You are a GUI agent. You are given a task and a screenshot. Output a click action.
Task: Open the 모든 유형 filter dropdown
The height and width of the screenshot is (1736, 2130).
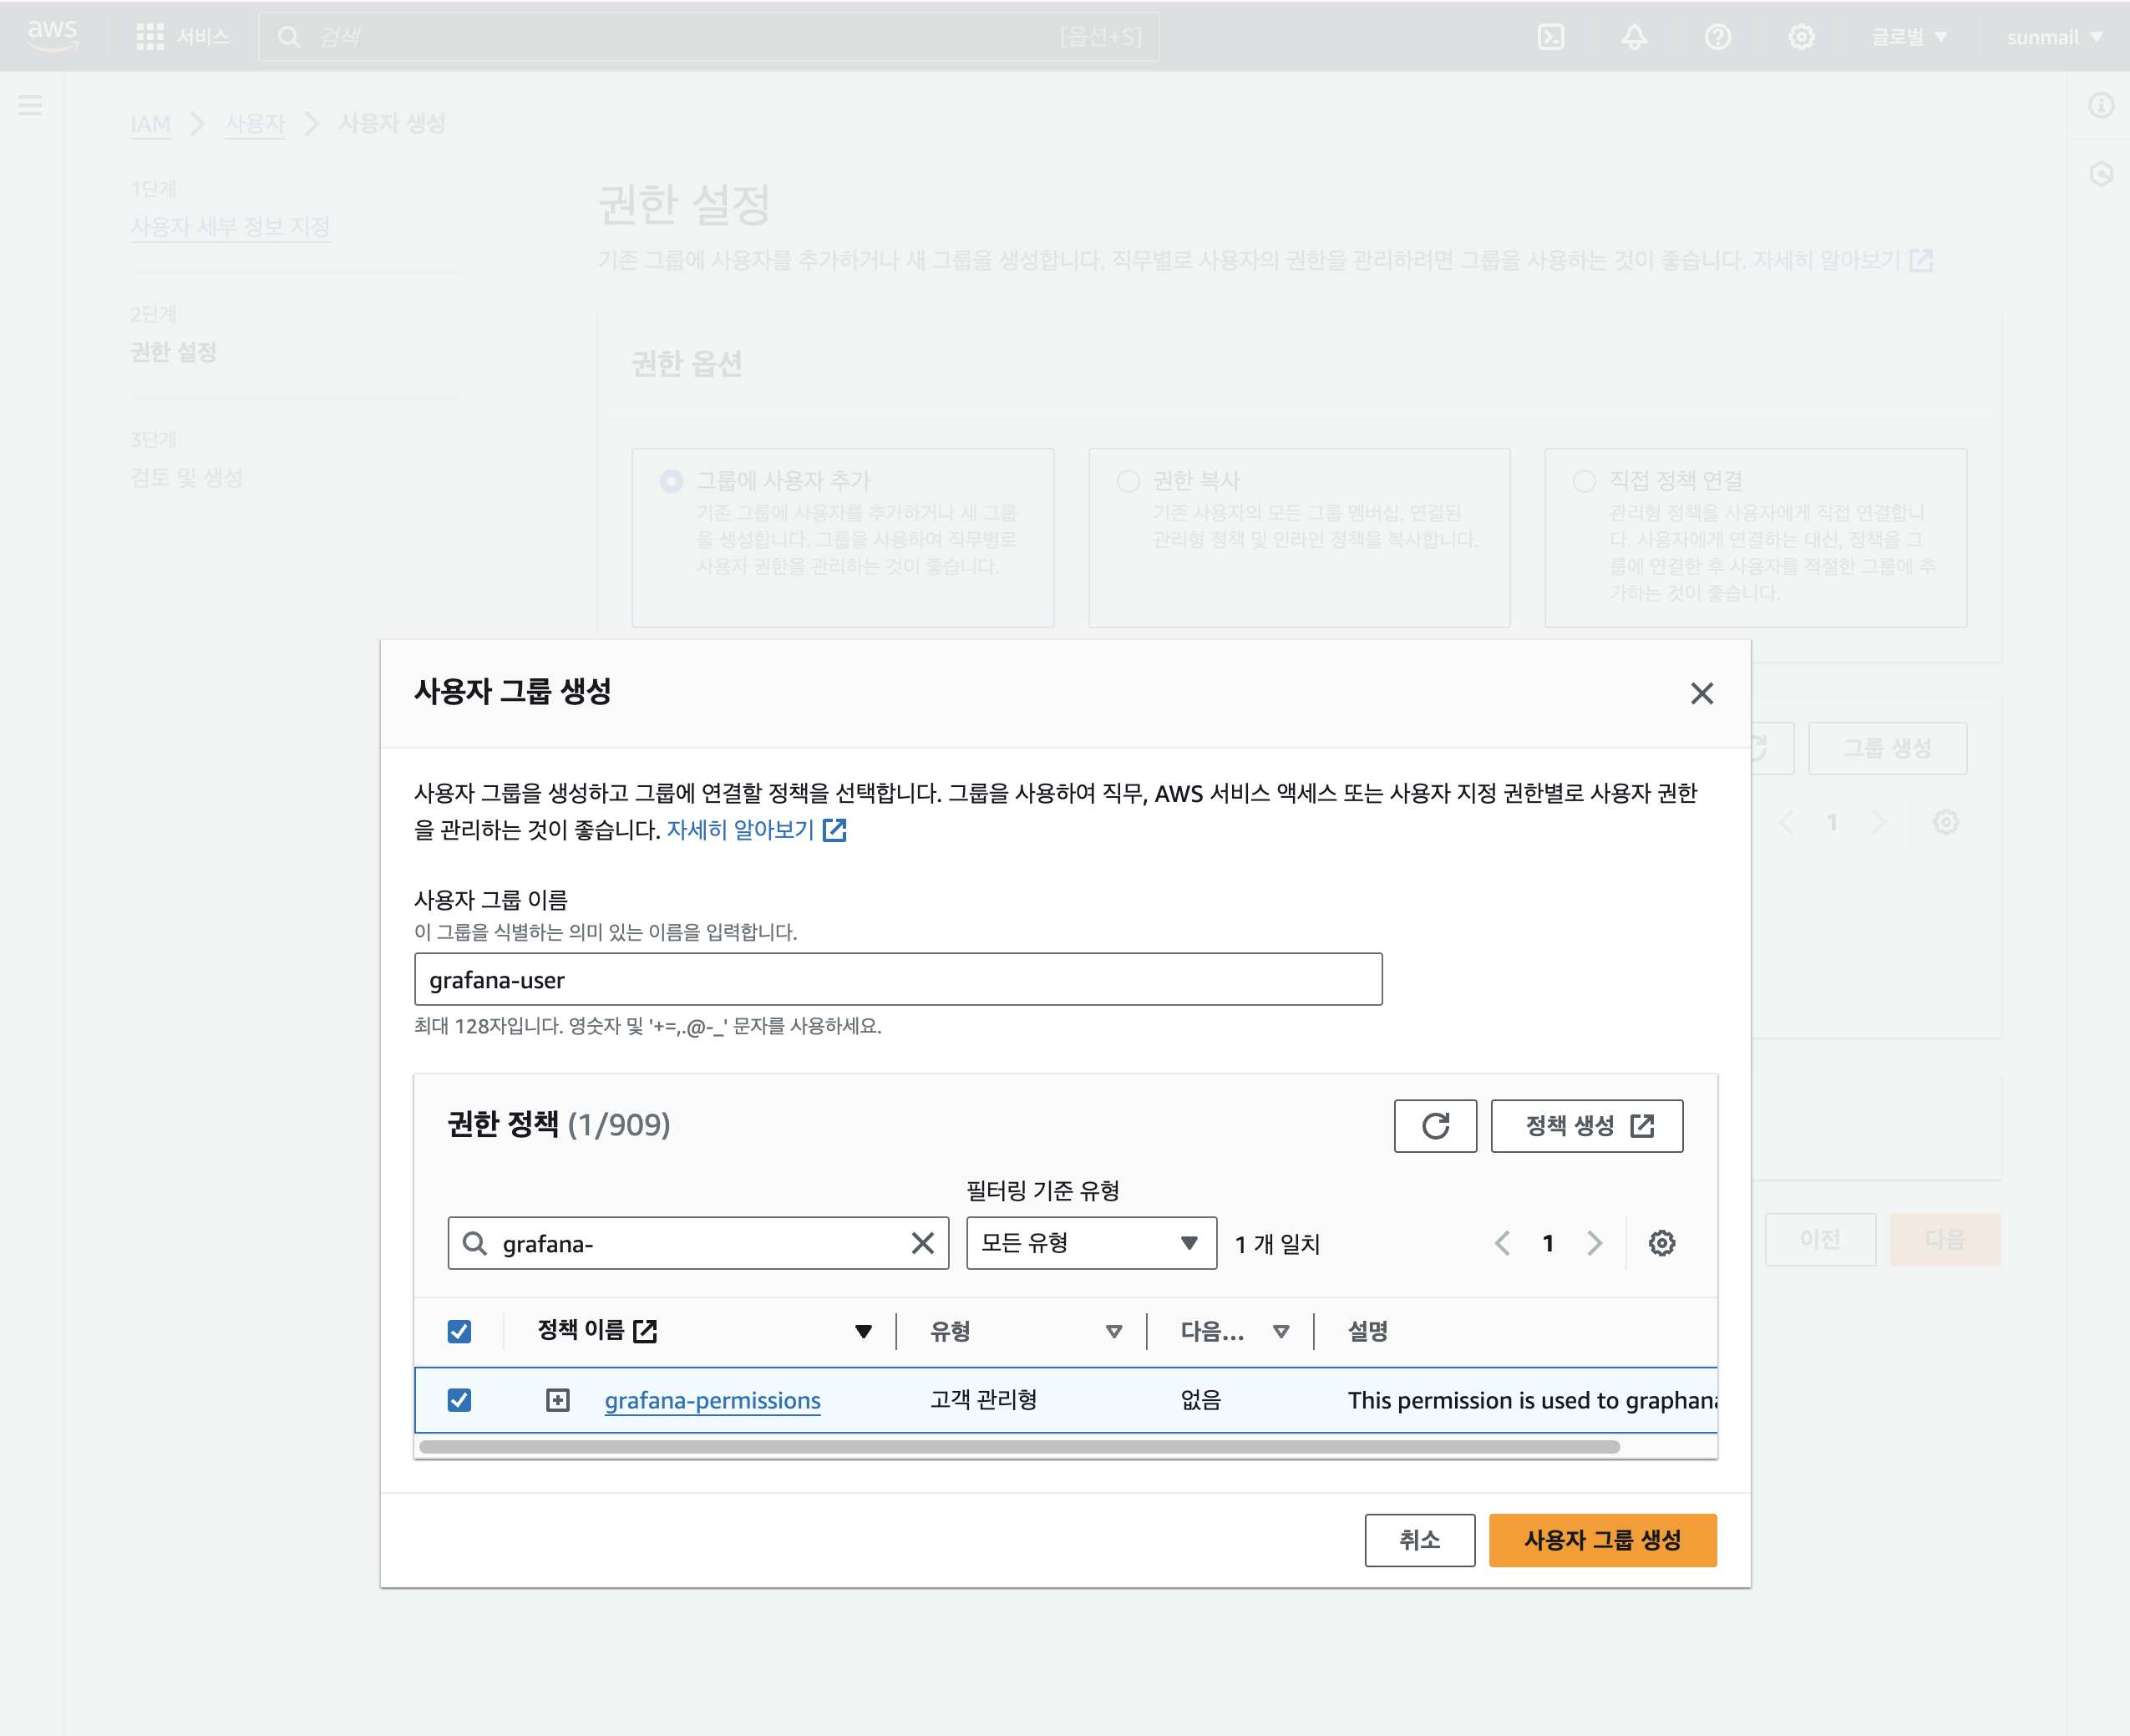click(1091, 1243)
